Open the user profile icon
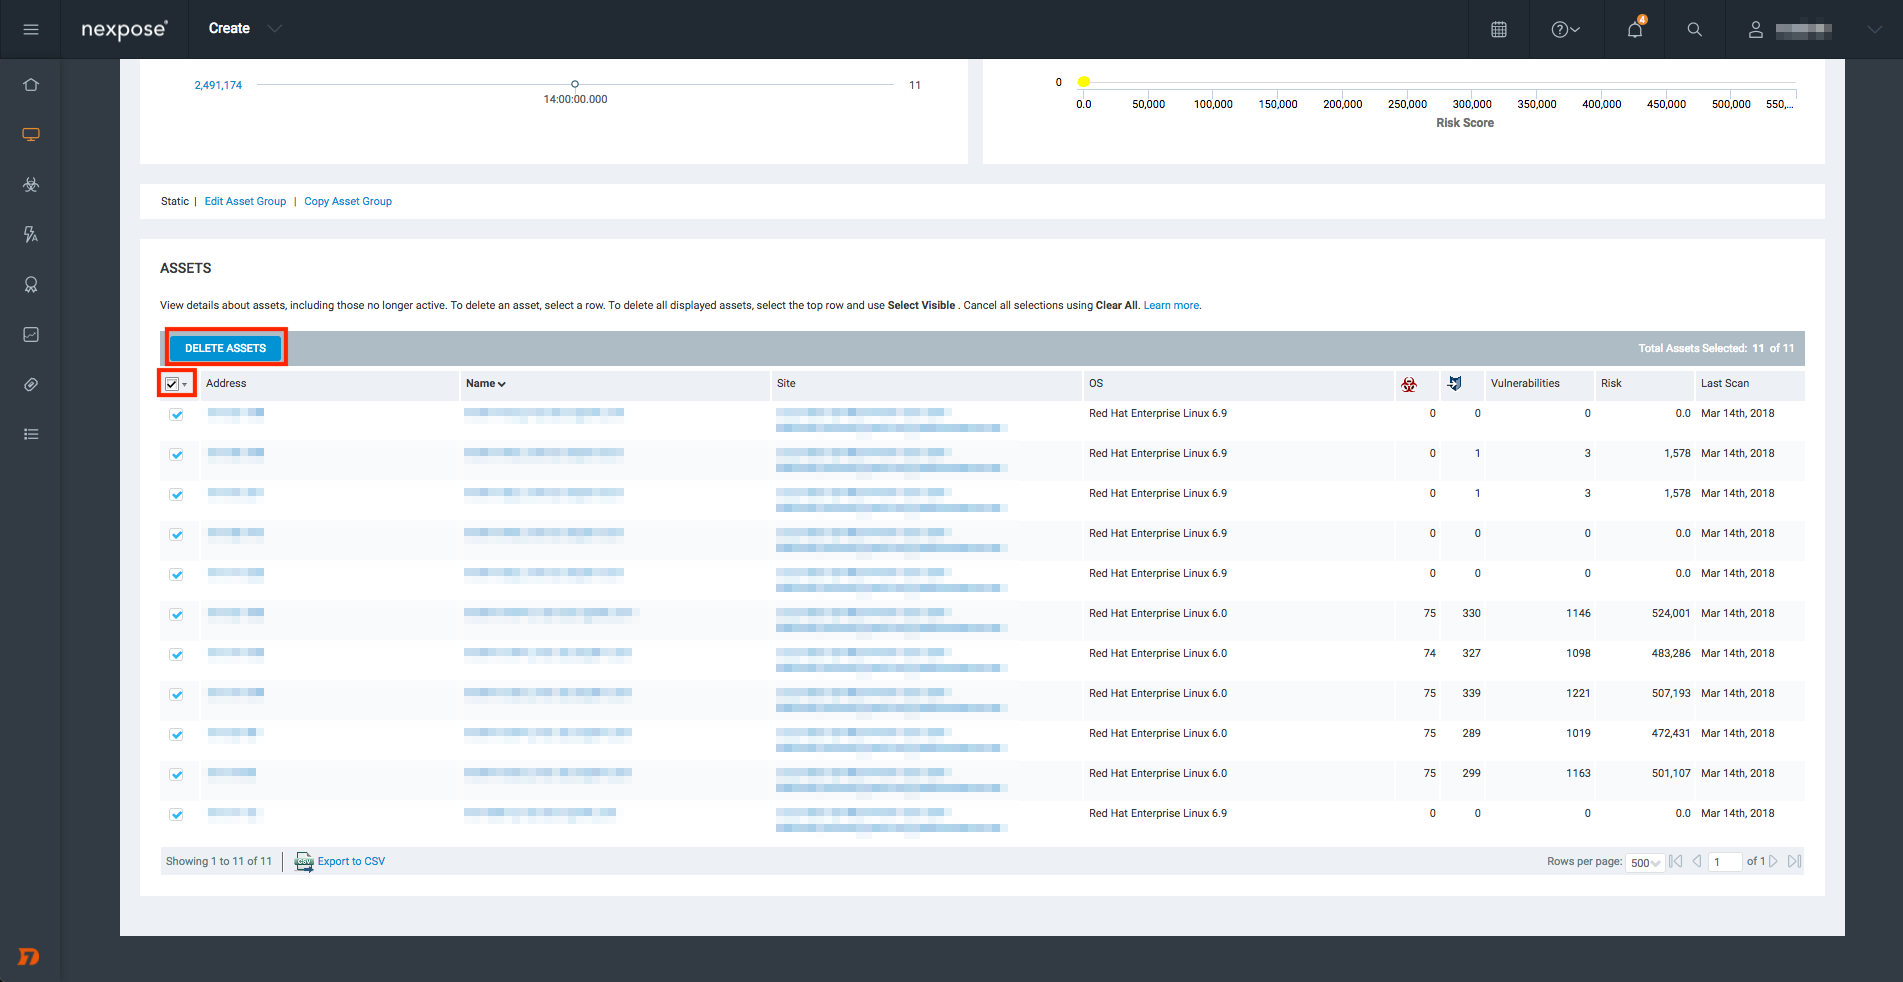Viewport: 1903px width, 982px height. (x=1755, y=30)
